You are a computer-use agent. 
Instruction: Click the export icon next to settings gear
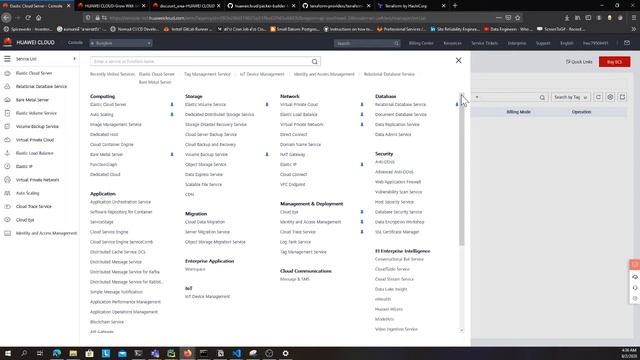622,97
